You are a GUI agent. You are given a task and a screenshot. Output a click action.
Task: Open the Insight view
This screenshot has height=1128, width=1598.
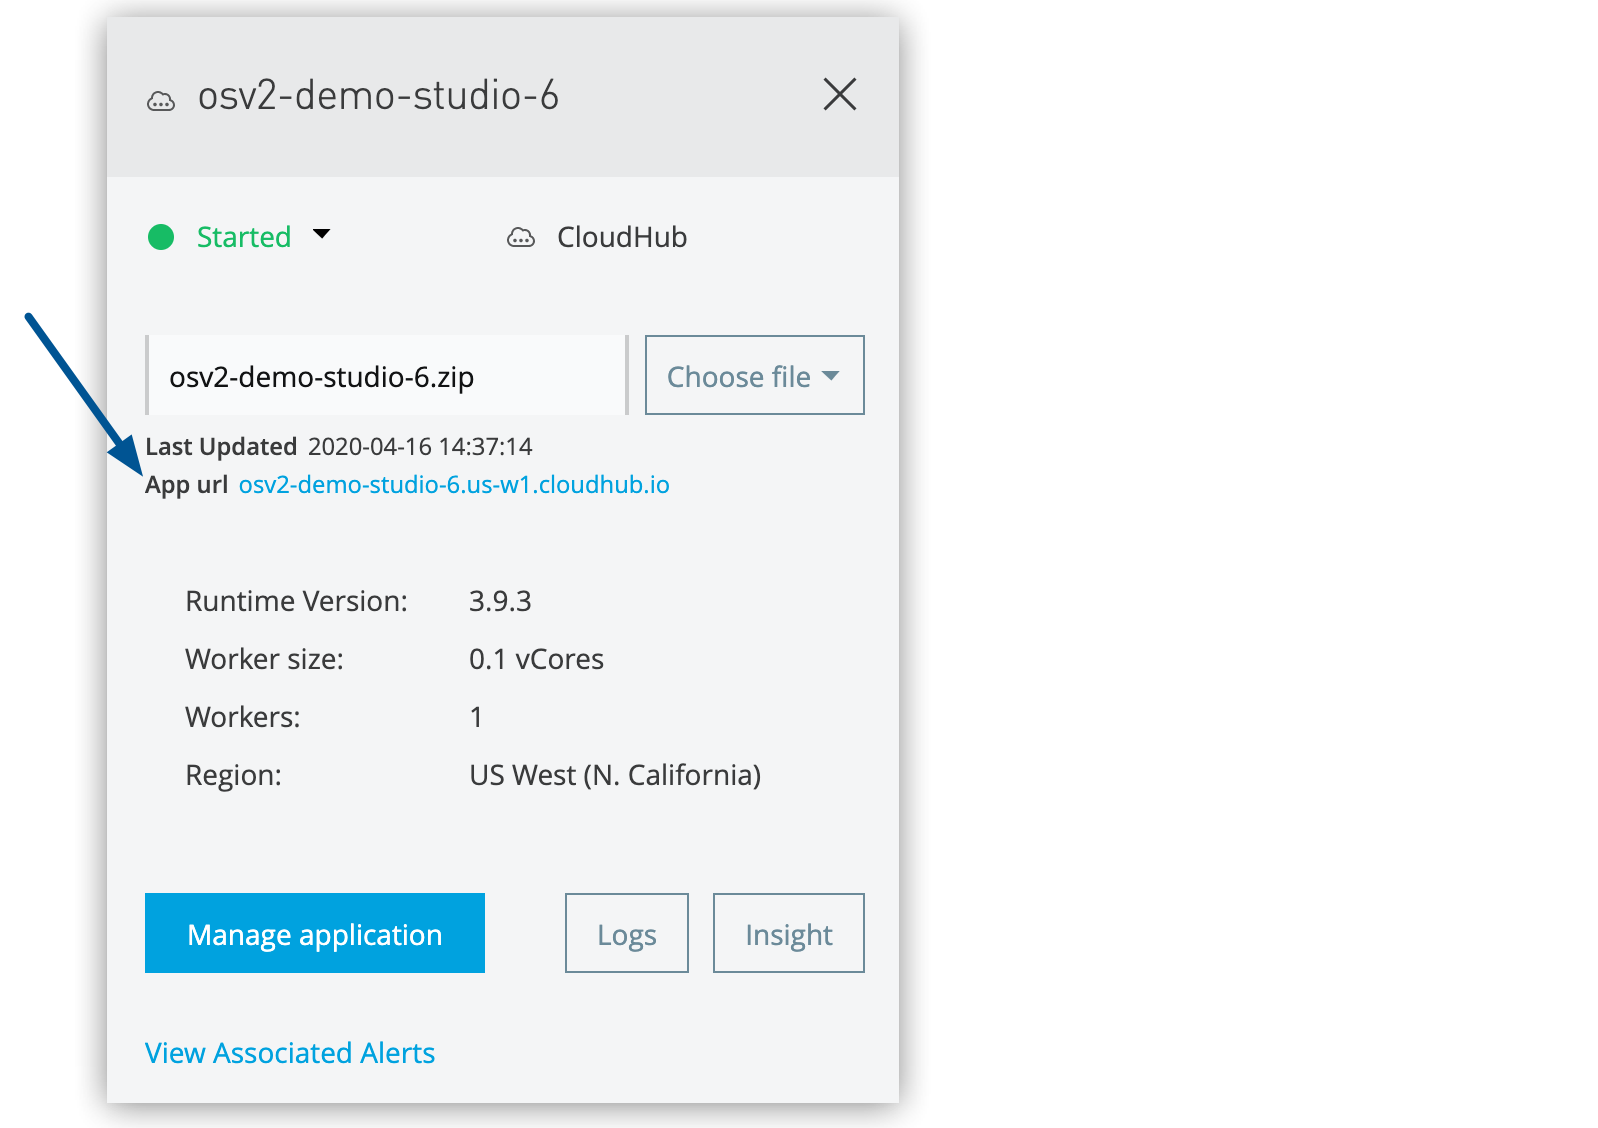click(x=788, y=934)
